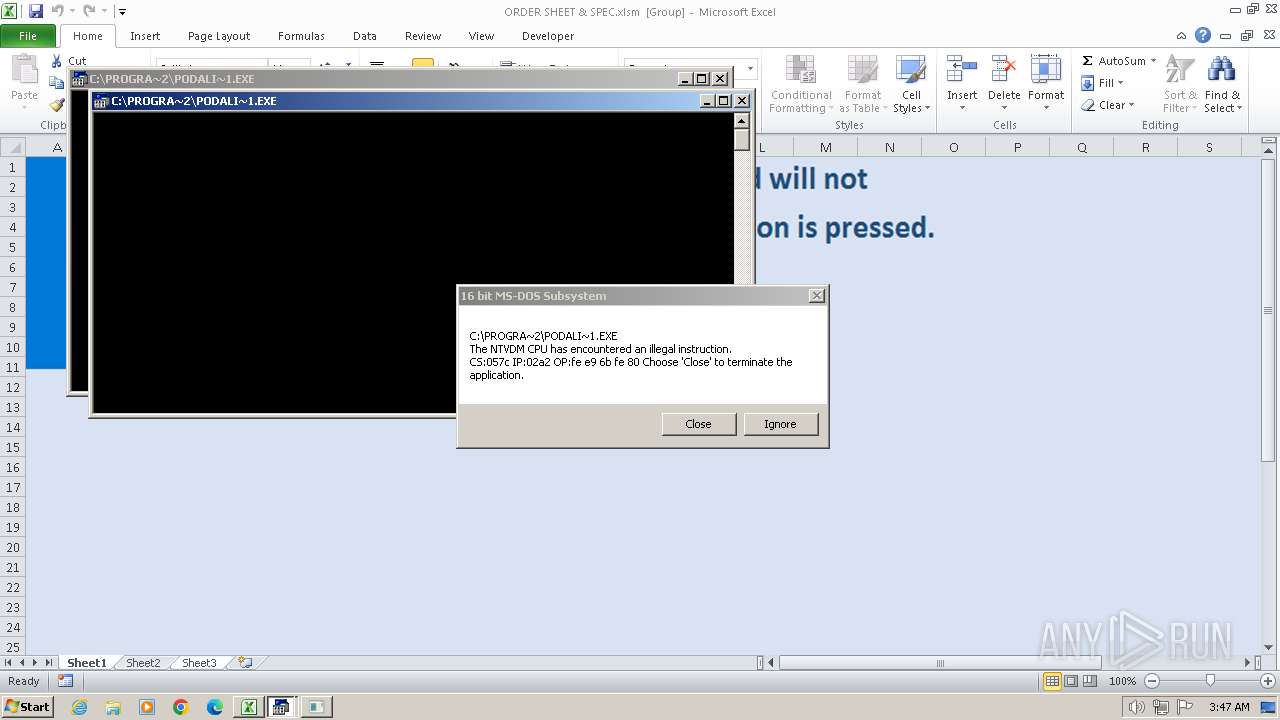Image resolution: width=1280 pixels, height=720 pixels.
Task: Click the console window's scroll up arrow
Action: (x=741, y=120)
